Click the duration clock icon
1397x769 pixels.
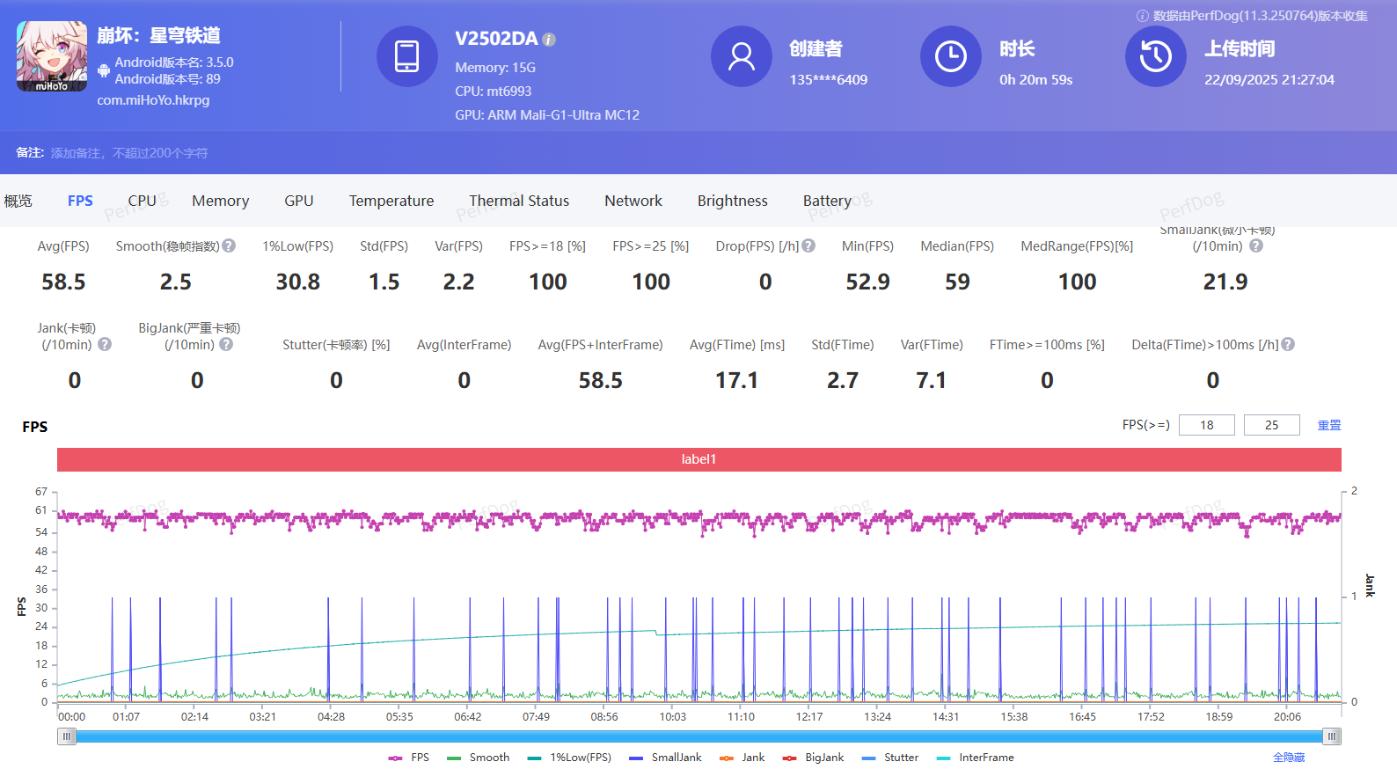pos(950,57)
